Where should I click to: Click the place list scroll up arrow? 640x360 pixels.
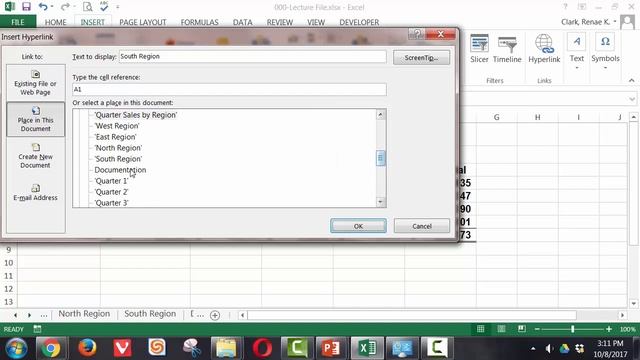click(x=380, y=115)
